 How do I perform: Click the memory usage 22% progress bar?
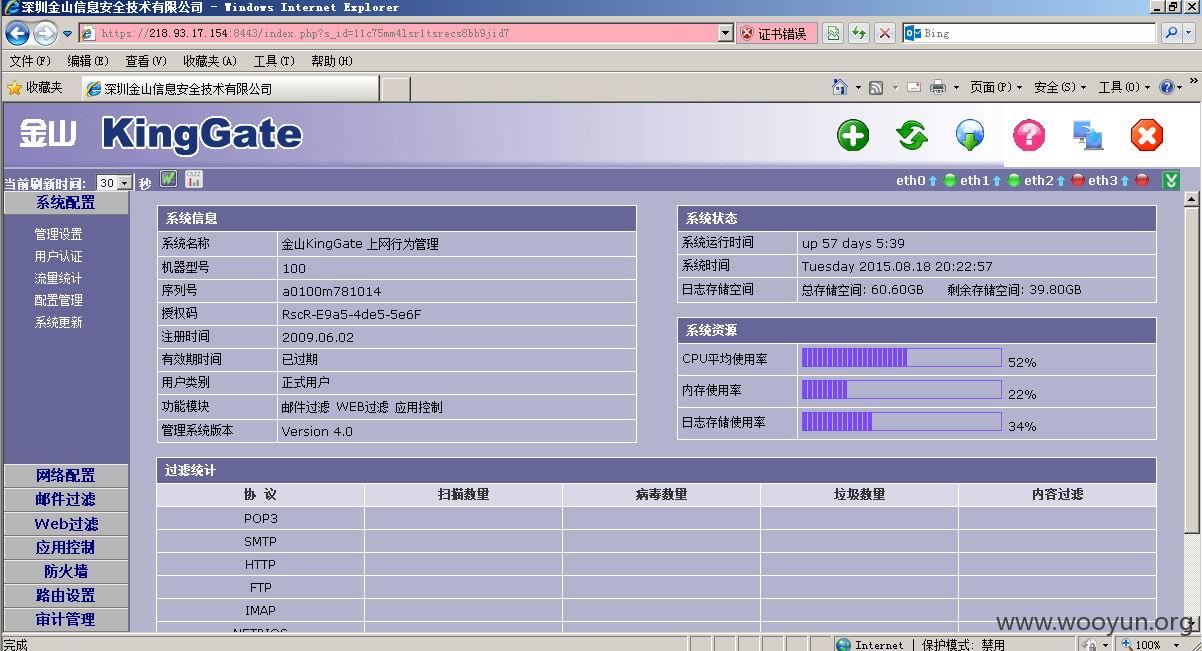point(901,390)
